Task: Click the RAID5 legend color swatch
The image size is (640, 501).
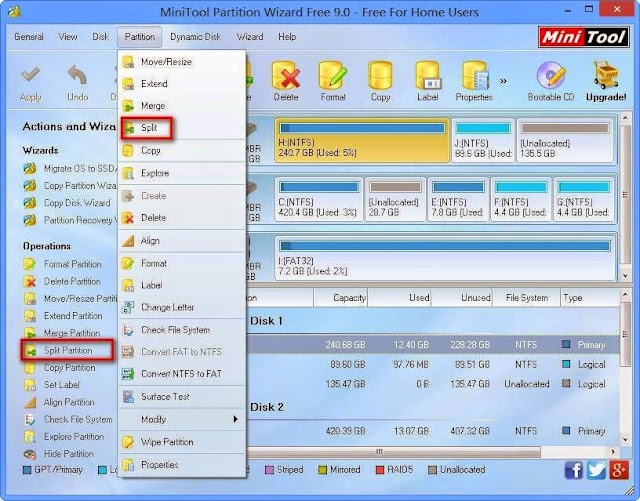Action: [x=380, y=470]
